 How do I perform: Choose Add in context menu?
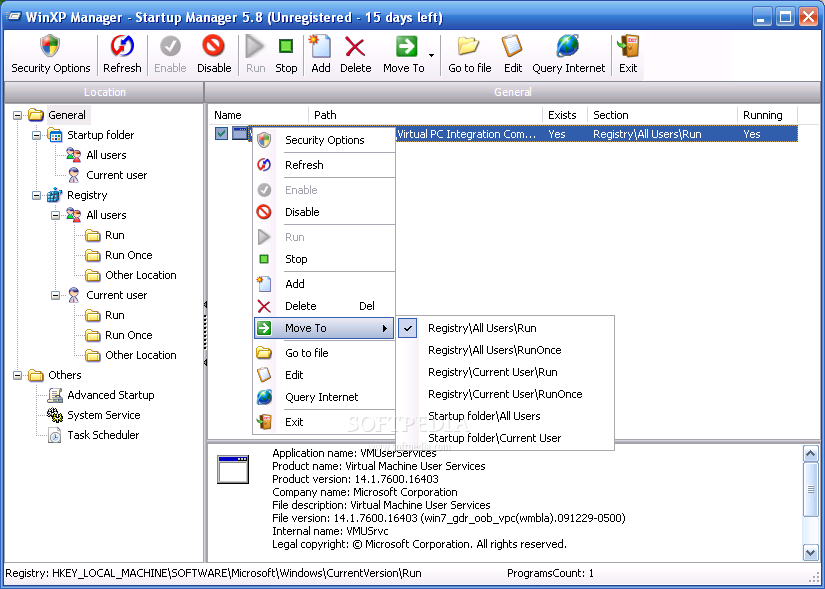pos(324,284)
